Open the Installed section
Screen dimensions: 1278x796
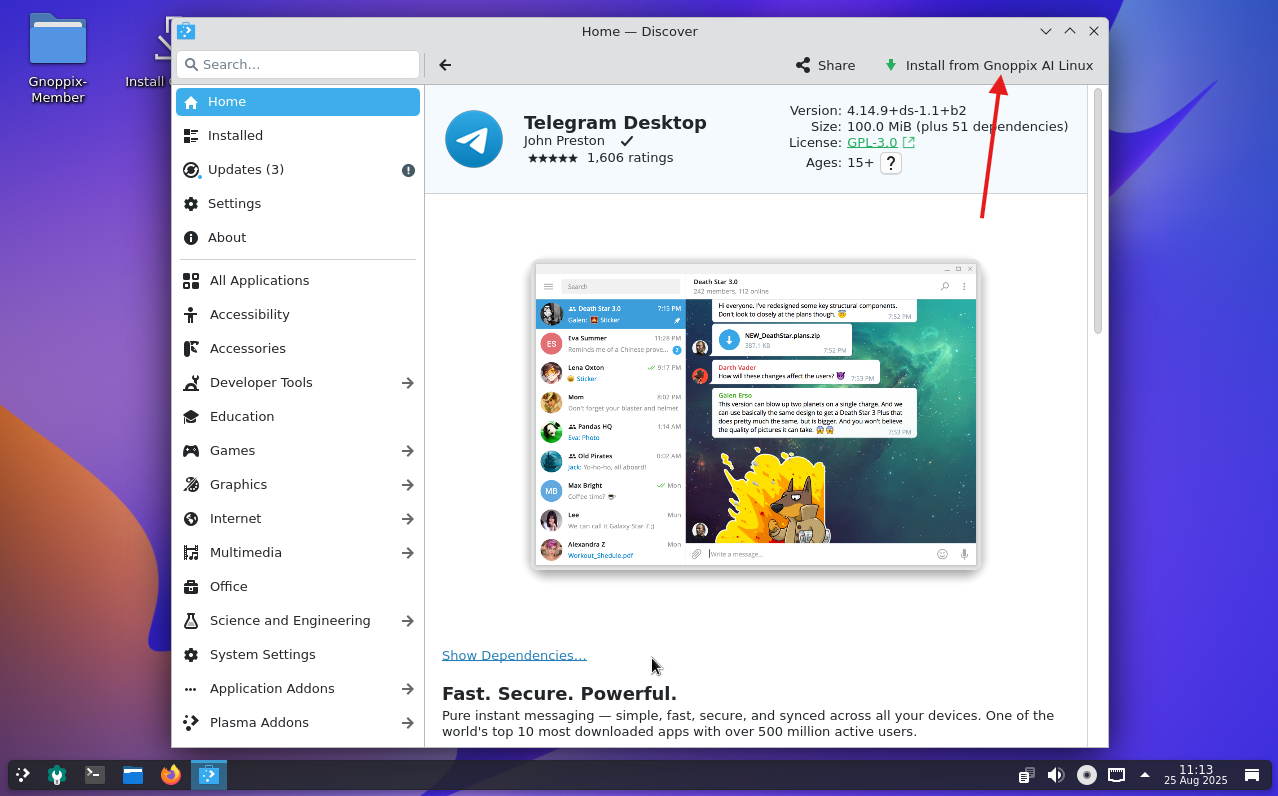pyautogui.click(x=235, y=136)
